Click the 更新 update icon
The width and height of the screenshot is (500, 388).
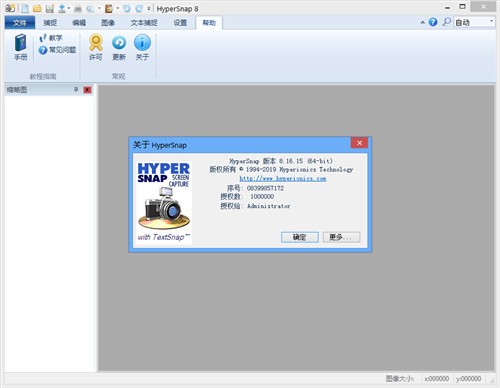119,47
